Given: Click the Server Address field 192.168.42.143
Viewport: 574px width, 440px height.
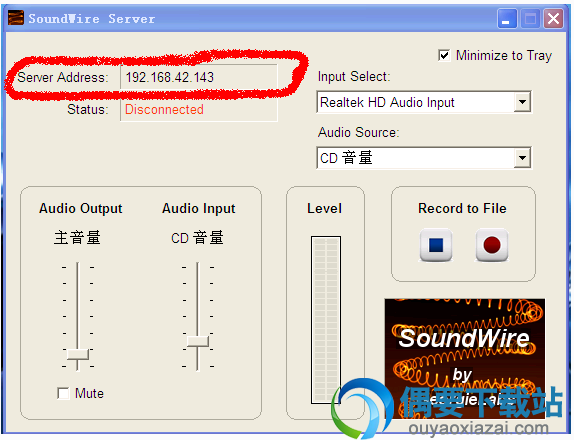Looking at the screenshot, I should pos(199,77).
